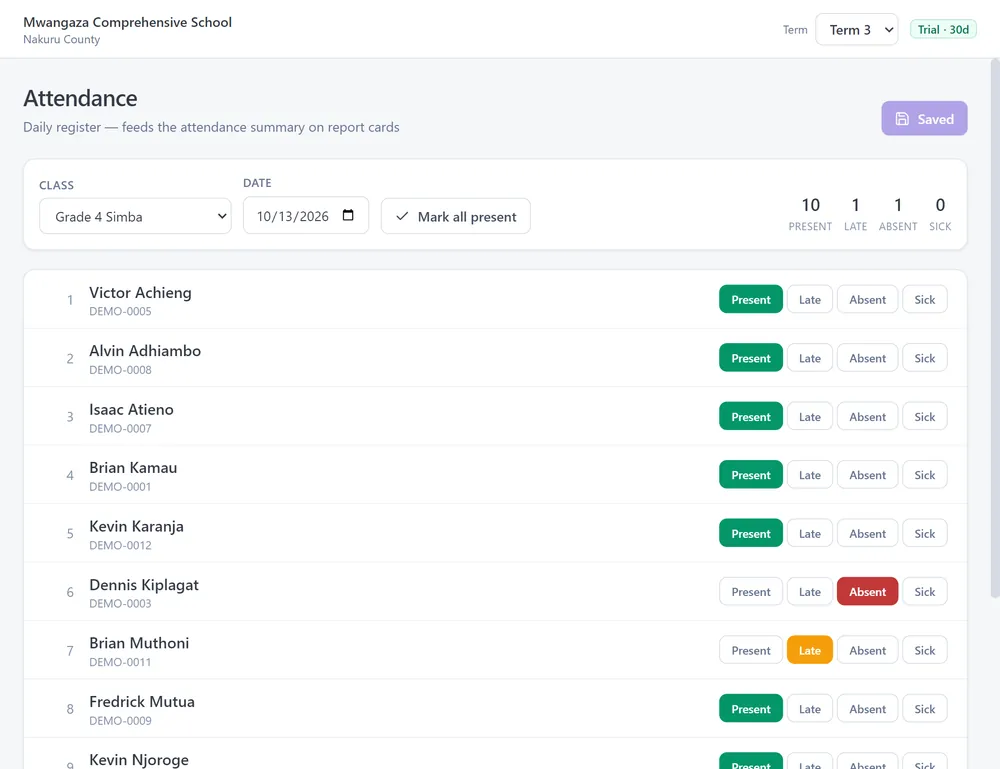This screenshot has width=1000, height=769.
Task: Click the Nakuru County subtitle
Action: point(62,40)
